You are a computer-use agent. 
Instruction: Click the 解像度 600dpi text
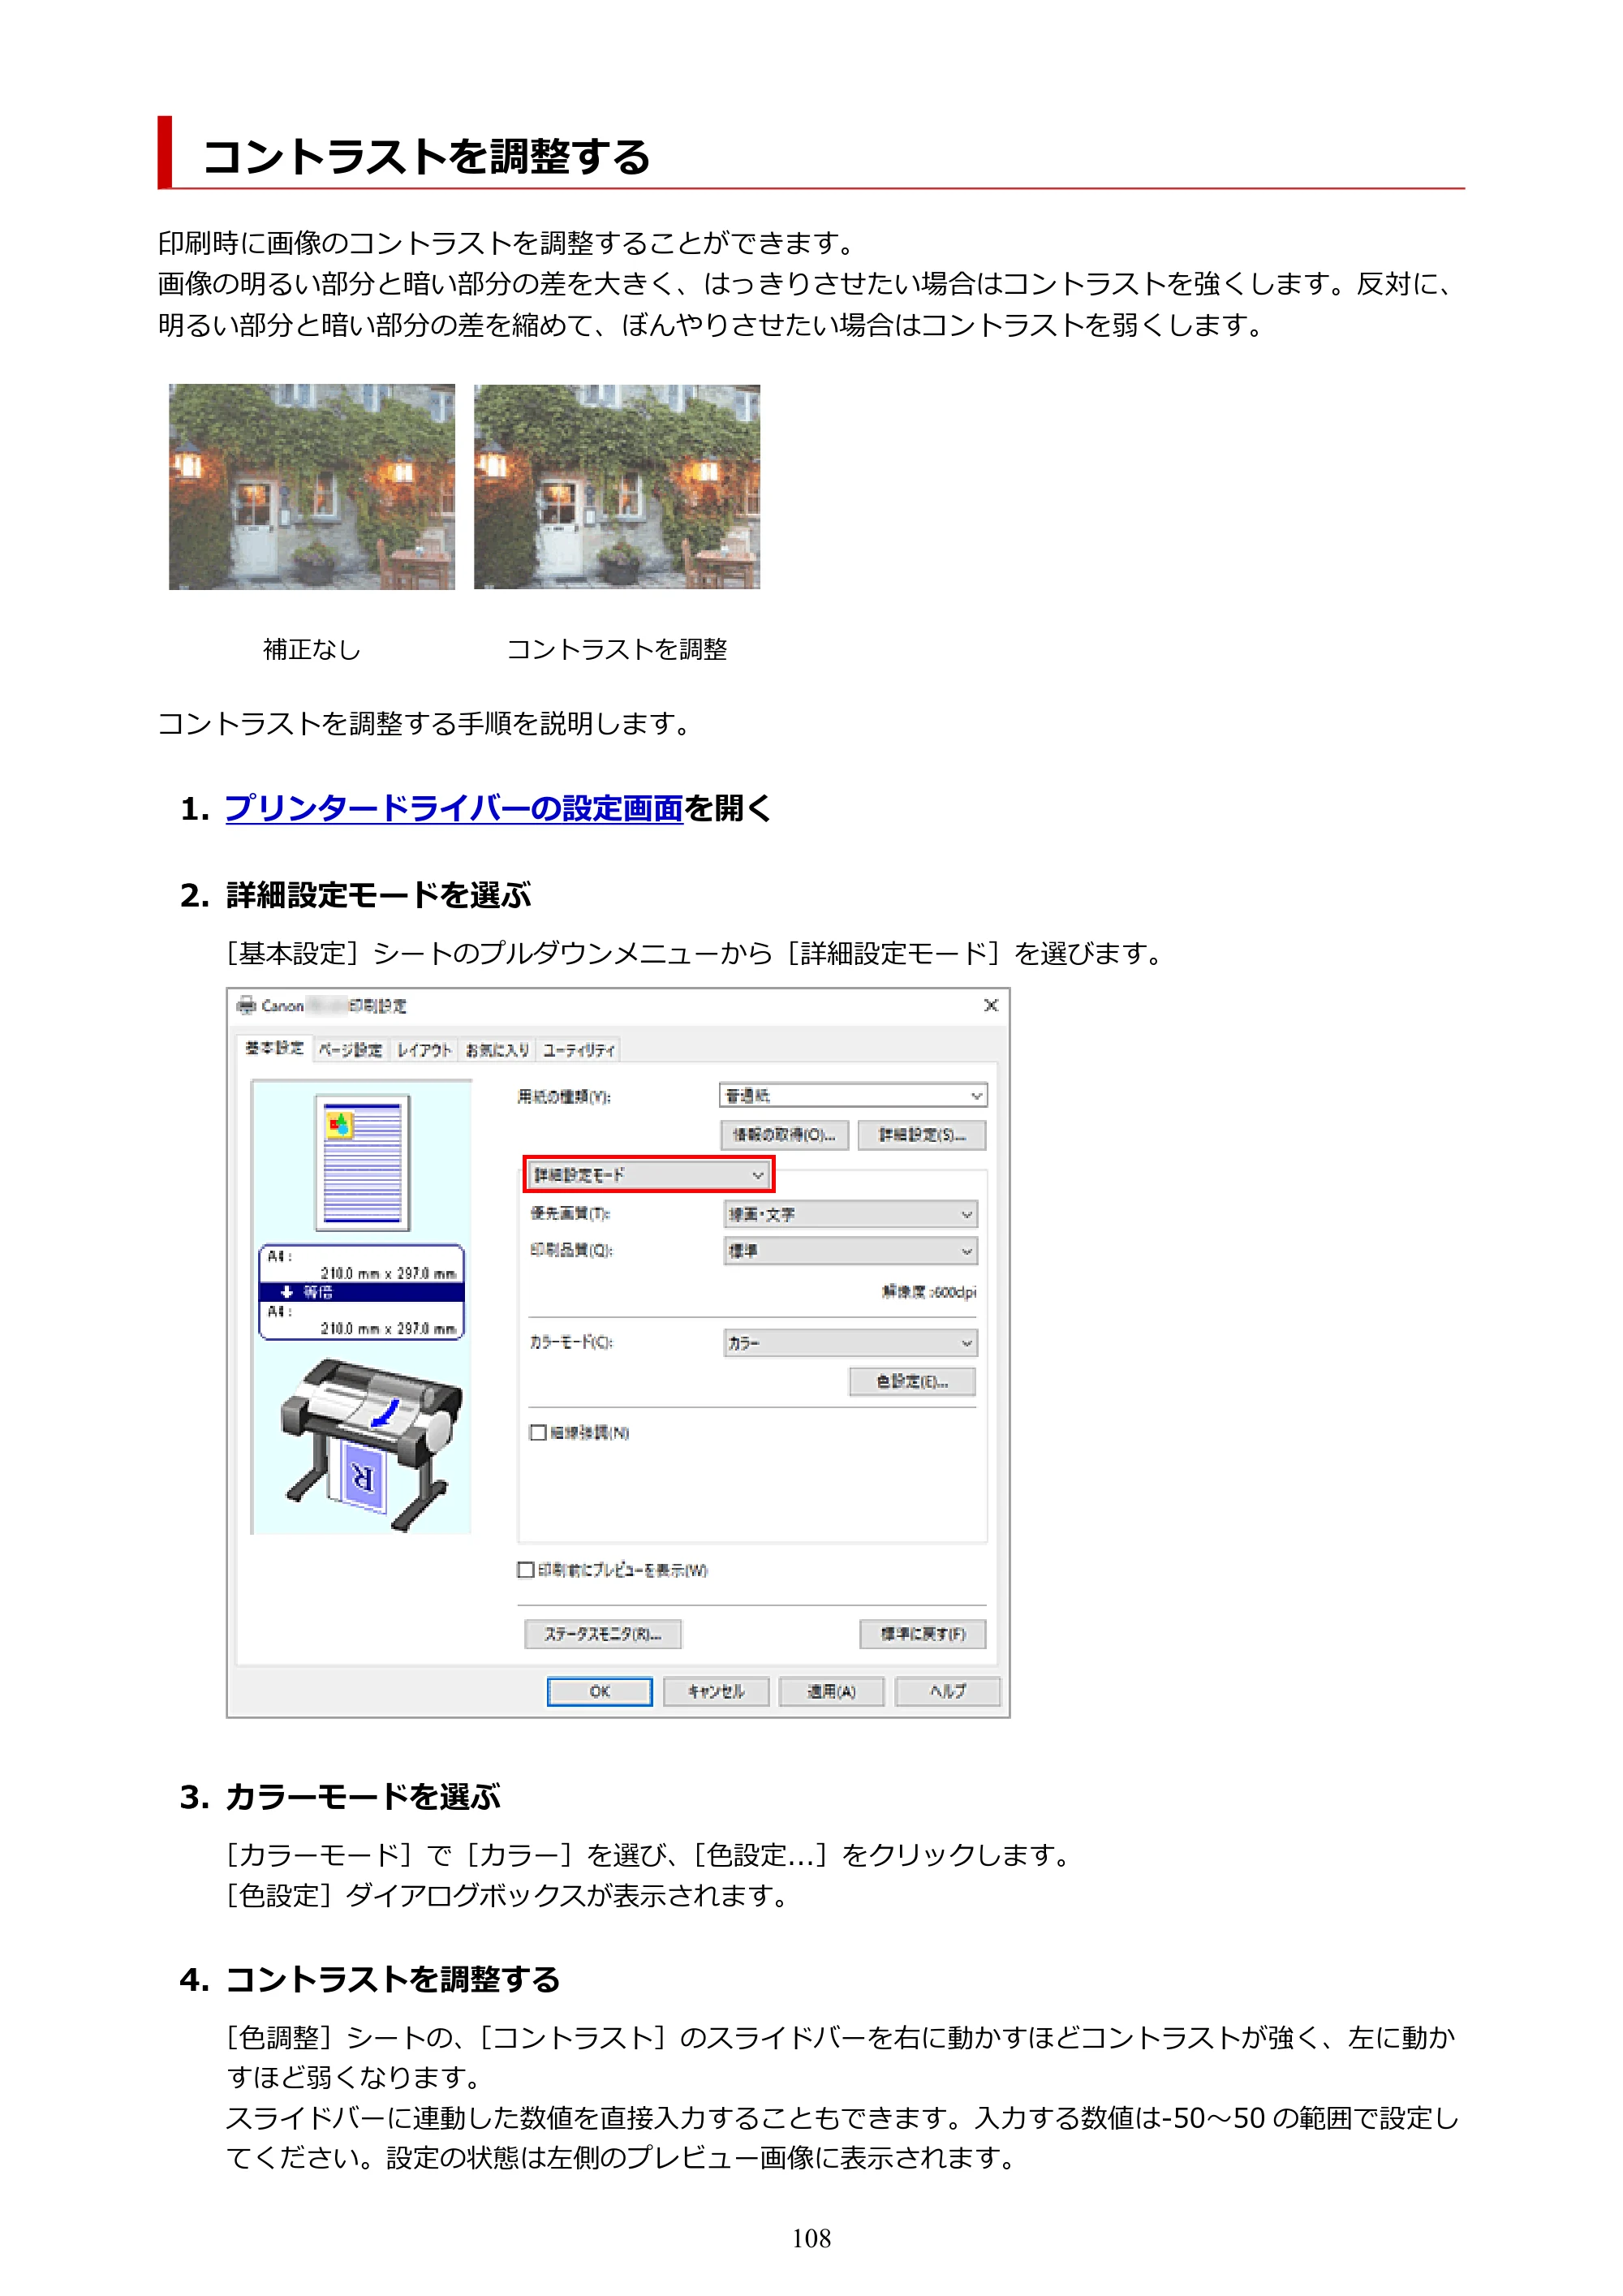[x=929, y=1292]
